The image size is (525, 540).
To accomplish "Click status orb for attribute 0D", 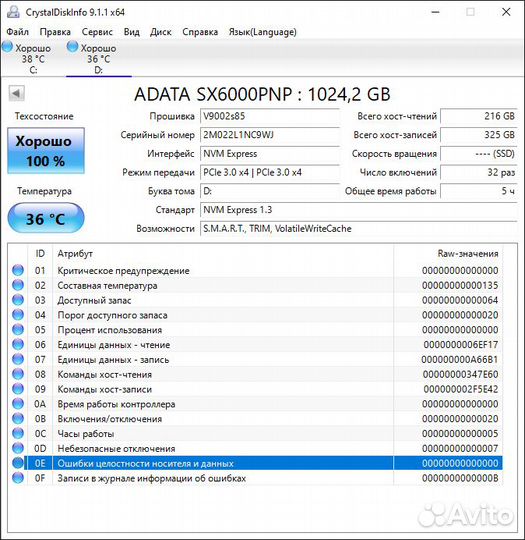I will [18, 448].
